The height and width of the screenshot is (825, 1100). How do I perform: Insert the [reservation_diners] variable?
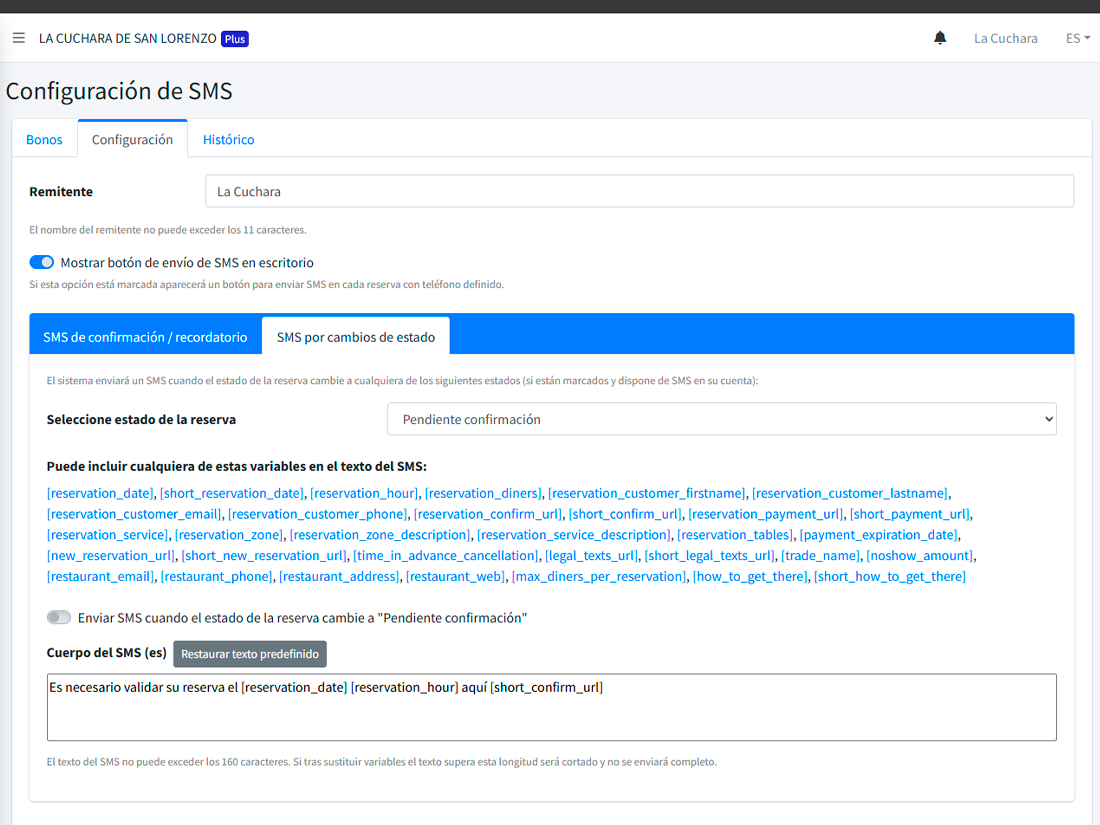click(x=483, y=493)
